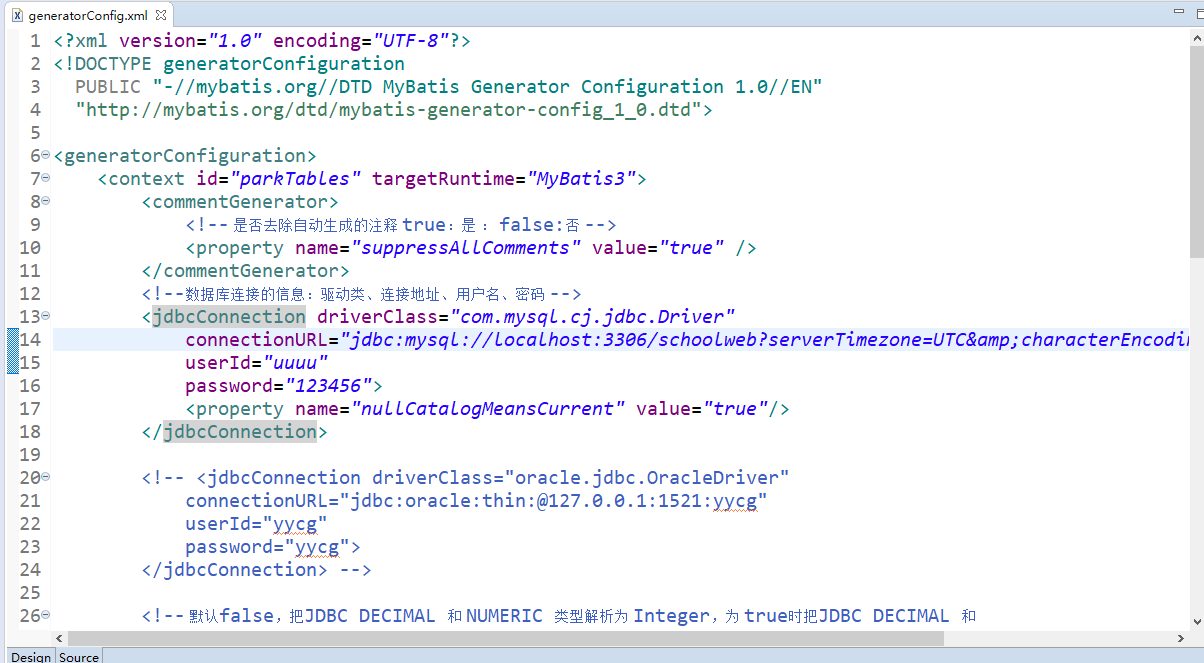Collapse the comment fold on line 26

pyautogui.click(x=46, y=616)
